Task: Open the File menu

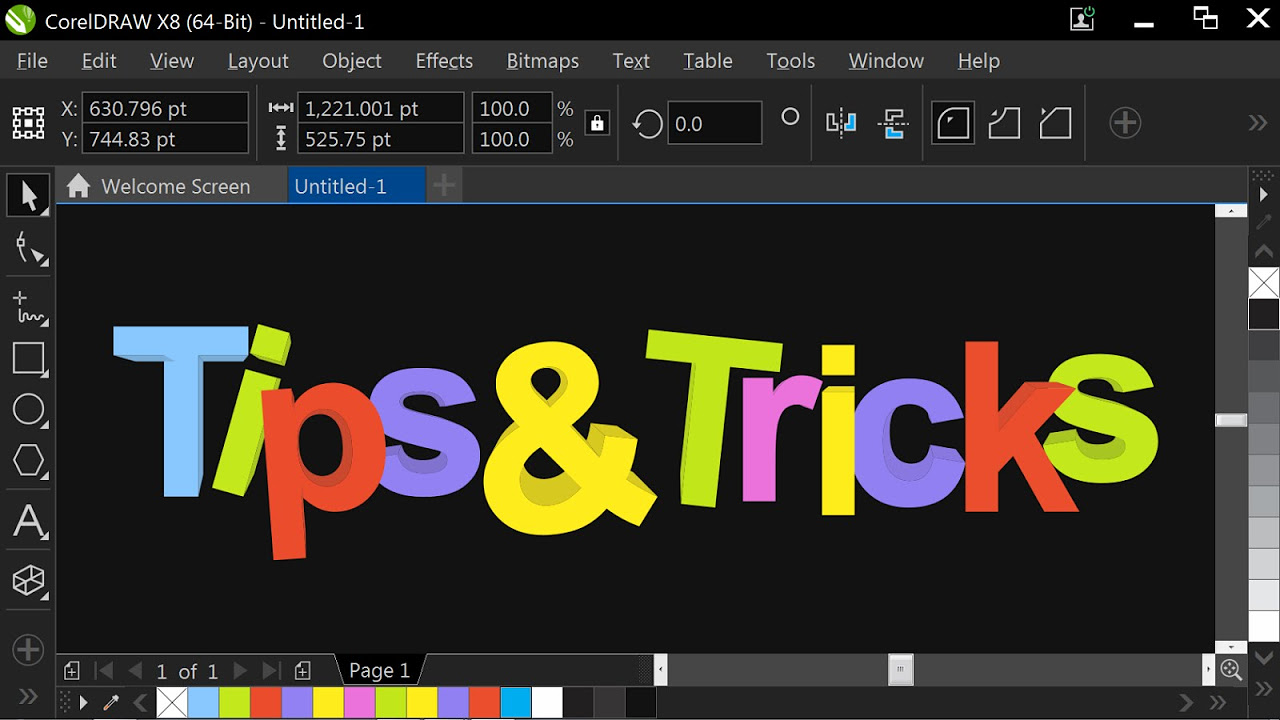Action: click(x=32, y=61)
